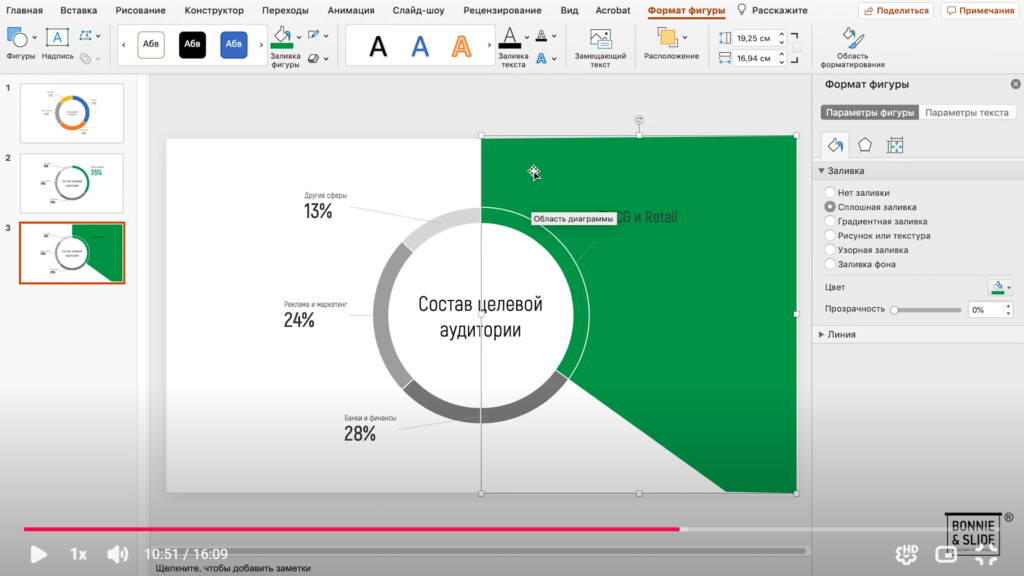The height and width of the screenshot is (576, 1024).
Task: Show next WordArt styles in gallery
Action: [x=488, y=45]
